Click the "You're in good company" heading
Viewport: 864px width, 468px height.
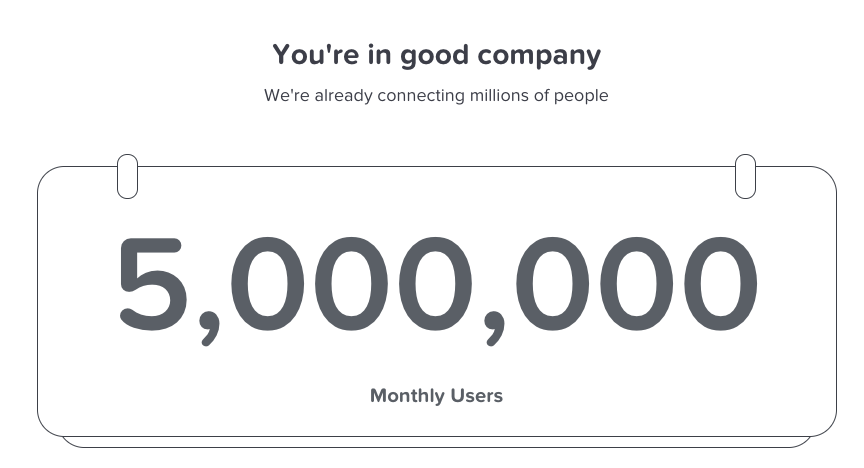pos(436,55)
